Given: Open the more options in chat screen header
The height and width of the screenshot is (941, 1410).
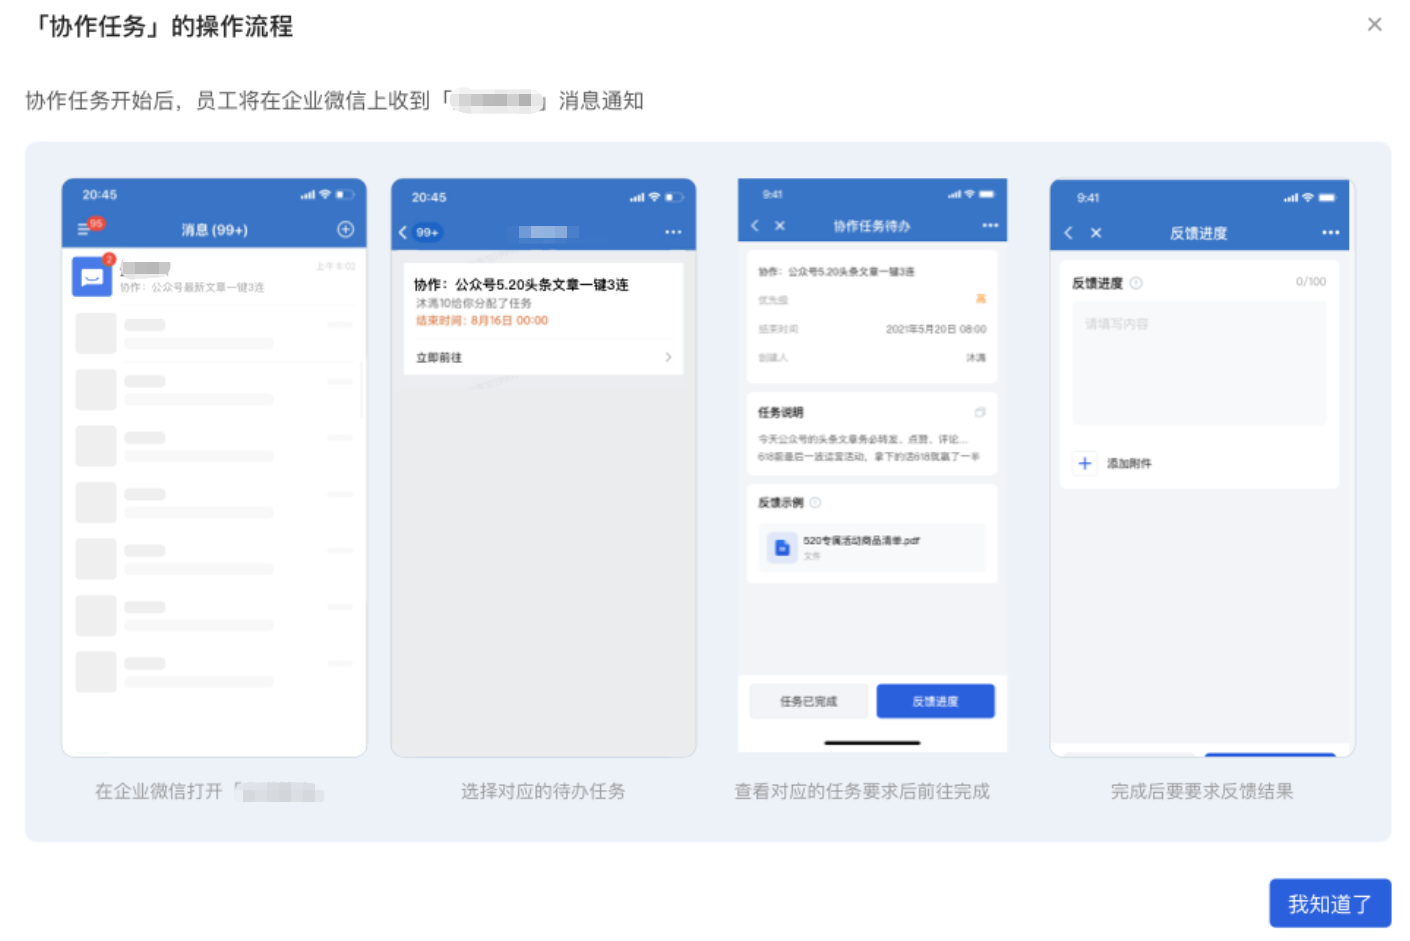Looking at the screenshot, I should tap(673, 232).
